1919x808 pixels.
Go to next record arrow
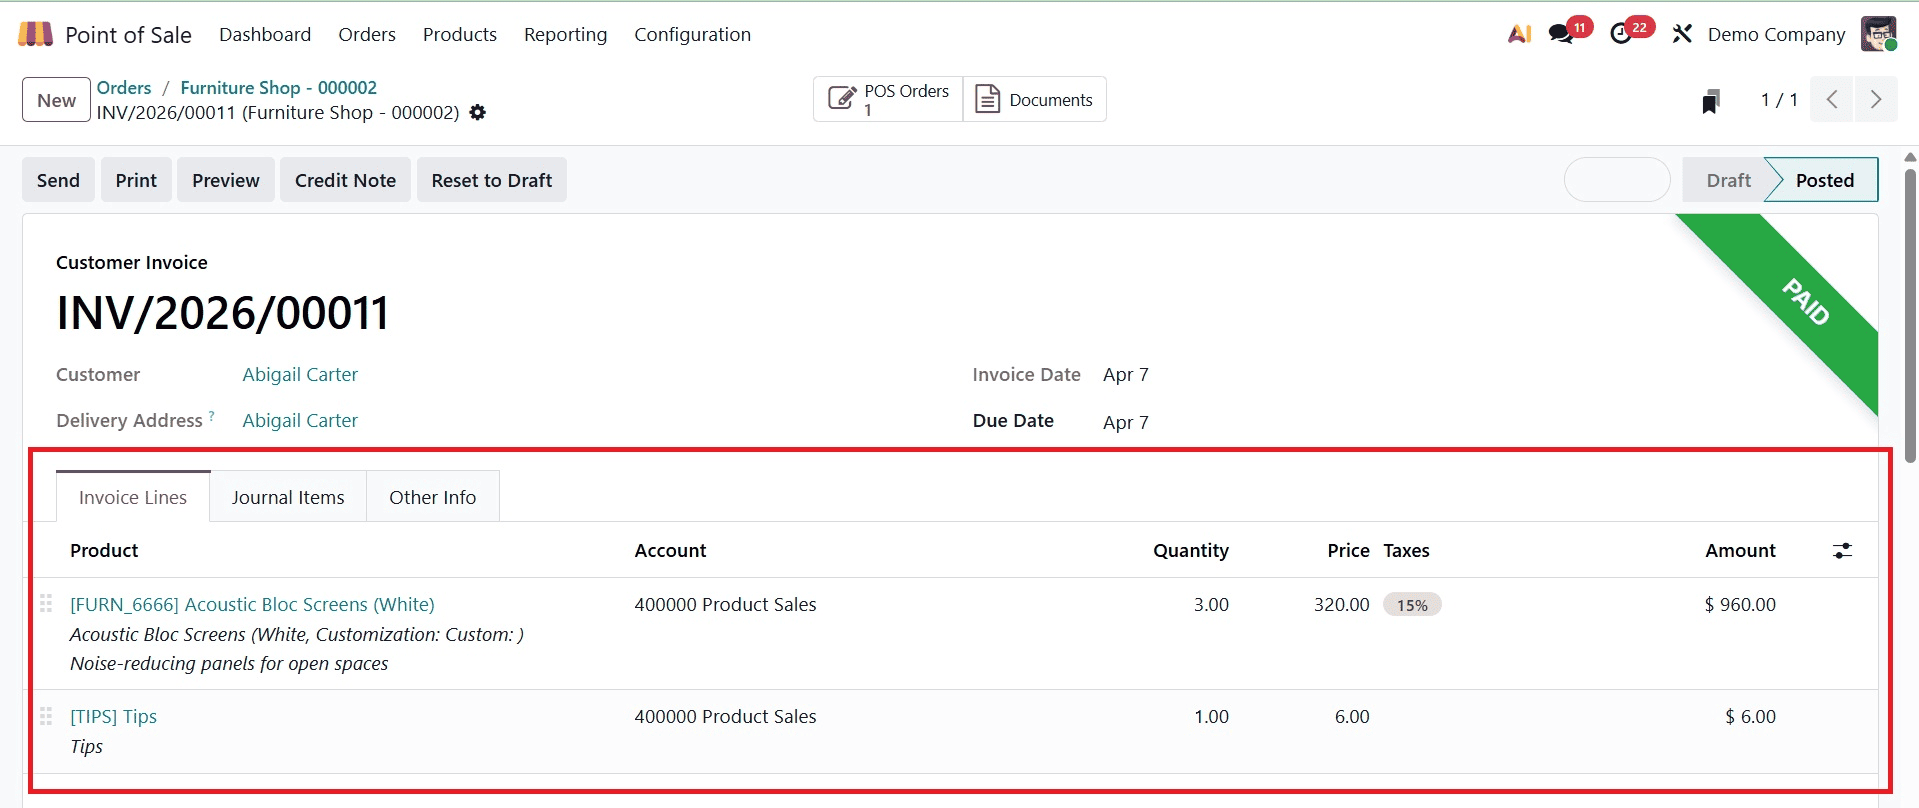point(1876,100)
